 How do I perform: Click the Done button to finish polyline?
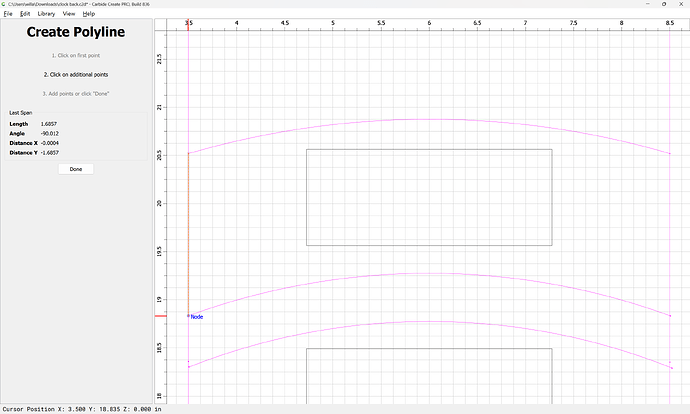76,169
